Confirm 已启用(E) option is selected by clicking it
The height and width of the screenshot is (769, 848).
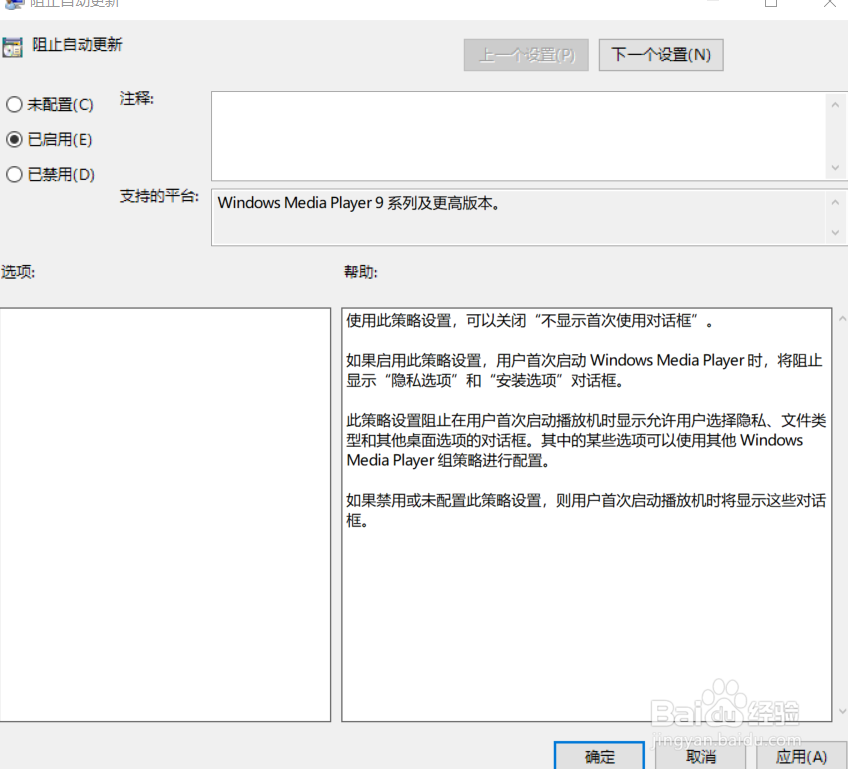[15, 139]
